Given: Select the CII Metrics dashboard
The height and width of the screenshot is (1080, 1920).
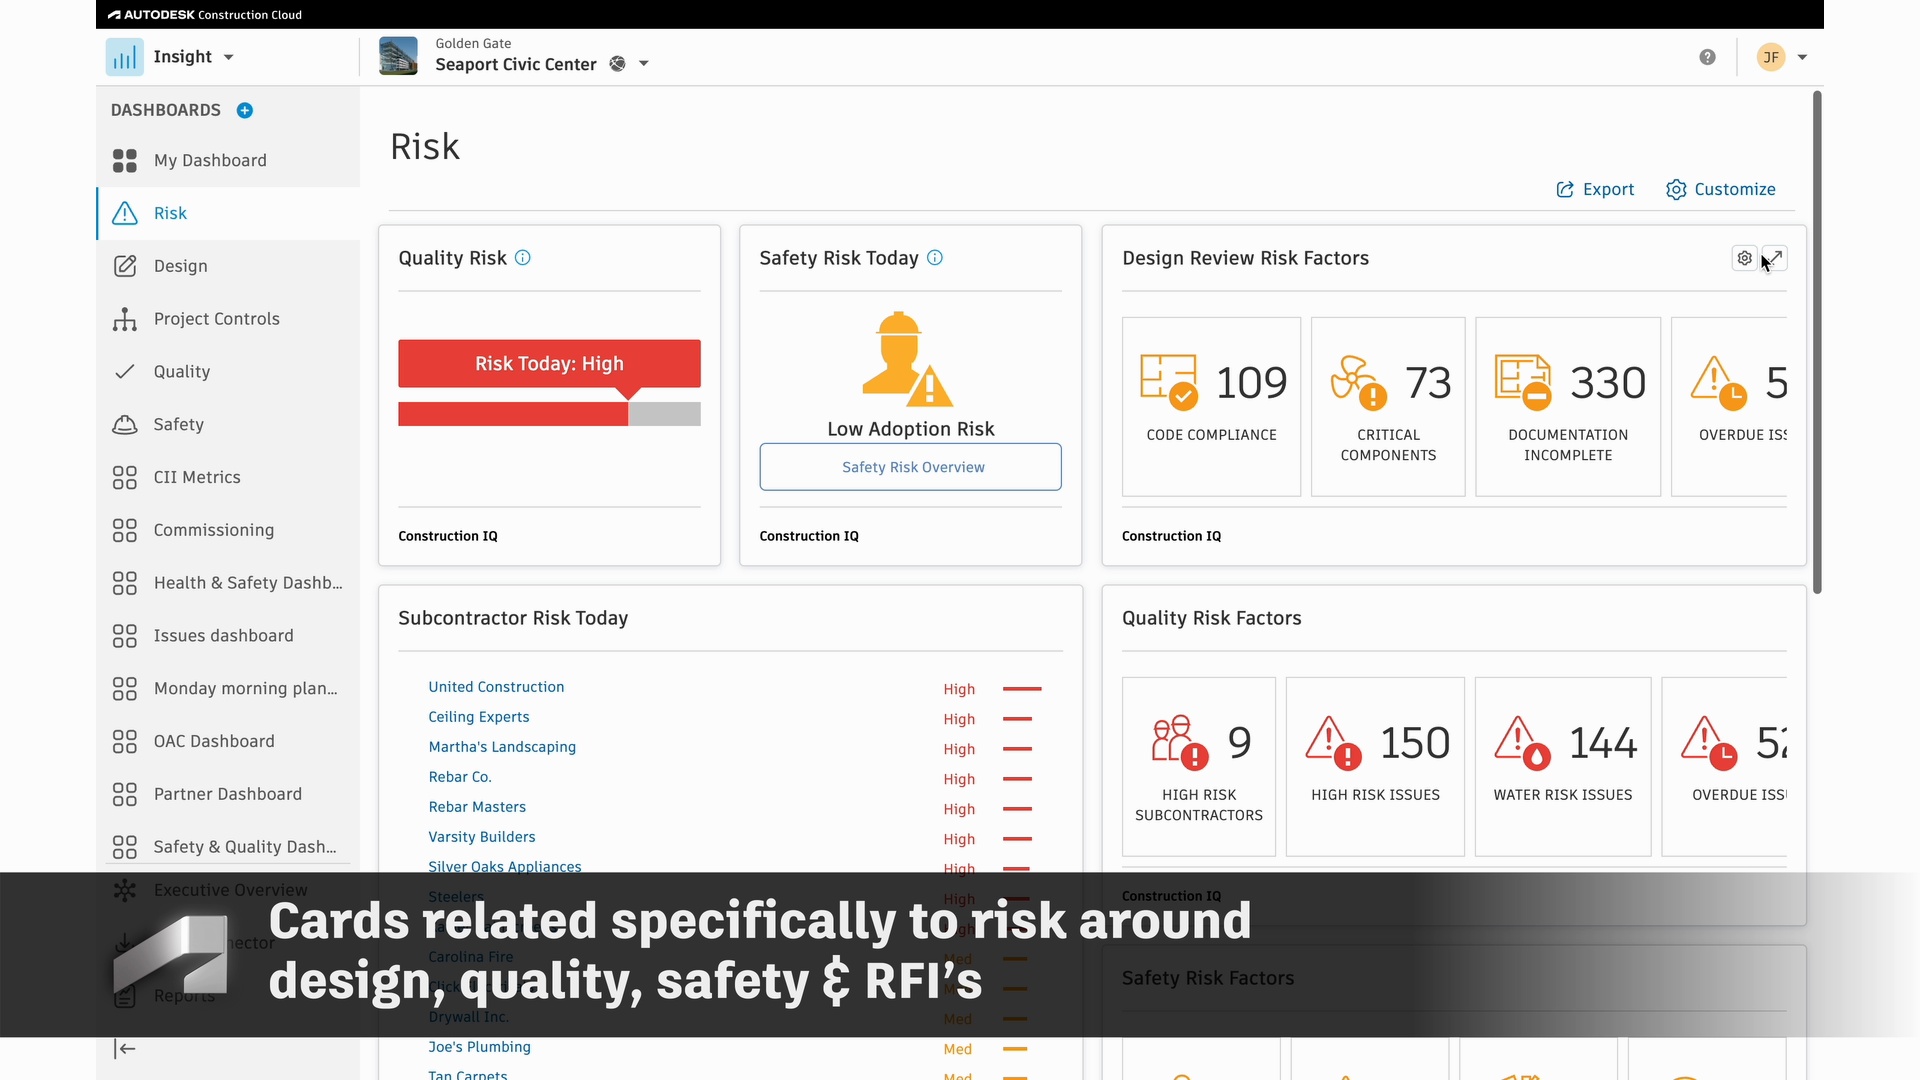Looking at the screenshot, I should pos(197,477).
